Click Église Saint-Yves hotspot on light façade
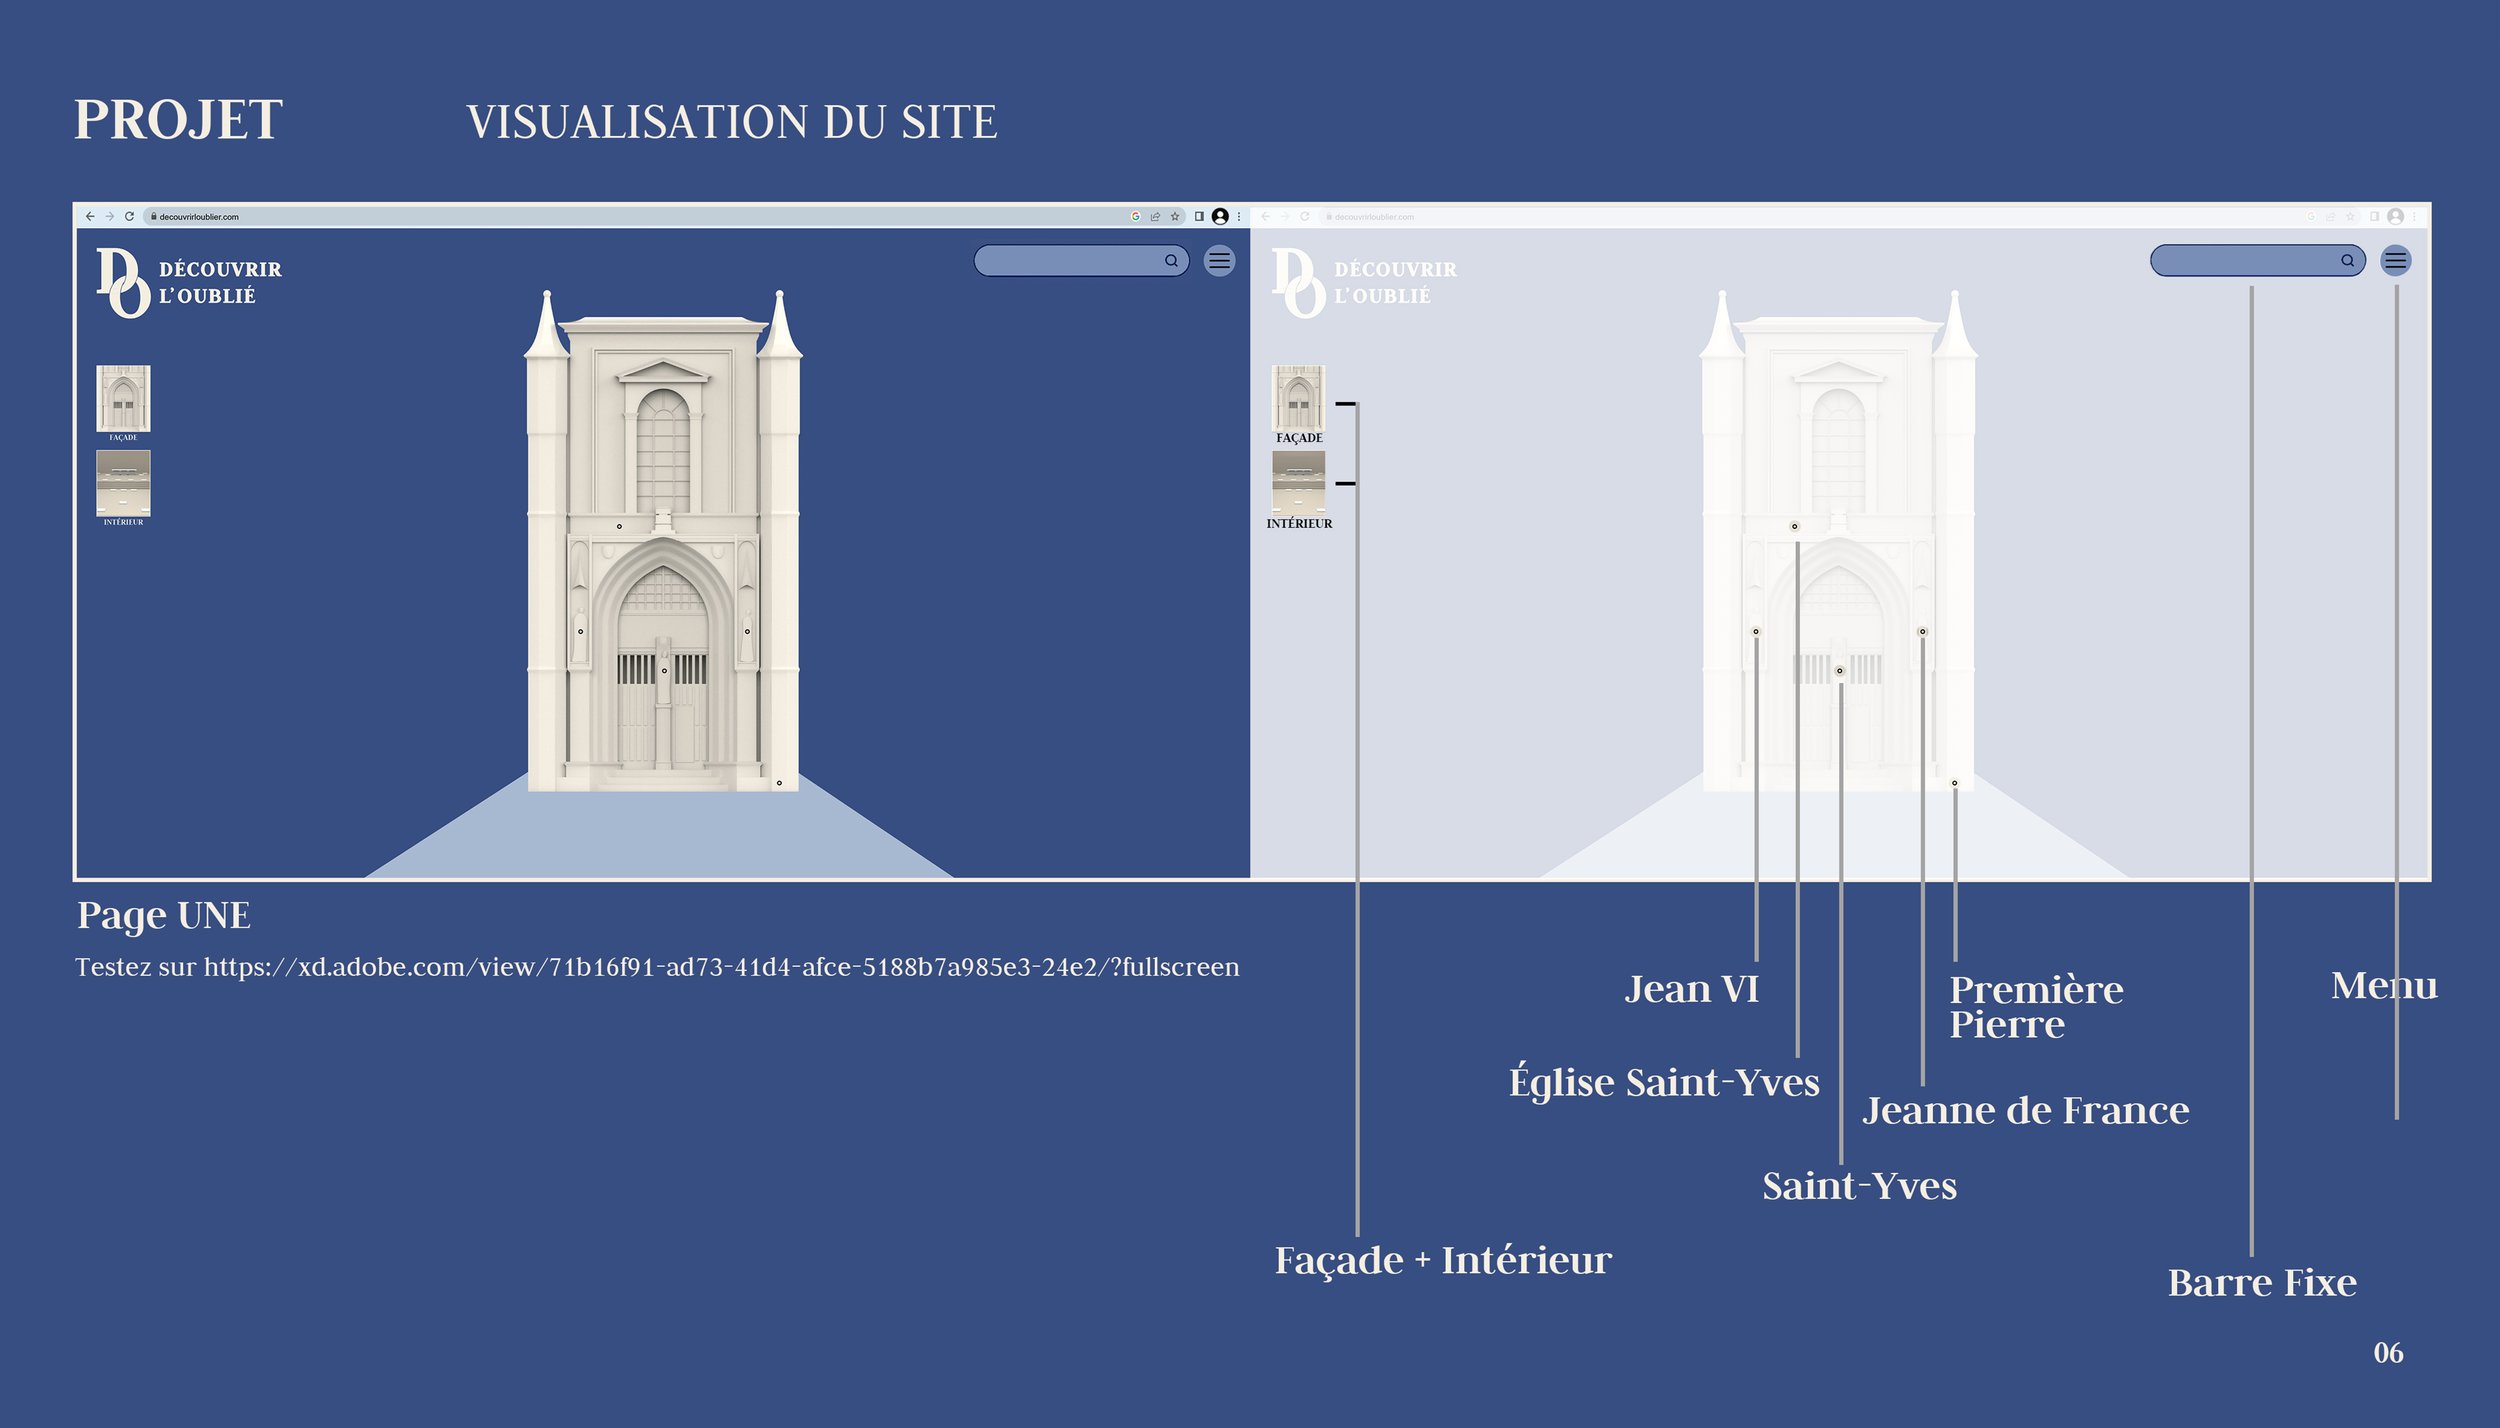 click(x=1794, y=526)
